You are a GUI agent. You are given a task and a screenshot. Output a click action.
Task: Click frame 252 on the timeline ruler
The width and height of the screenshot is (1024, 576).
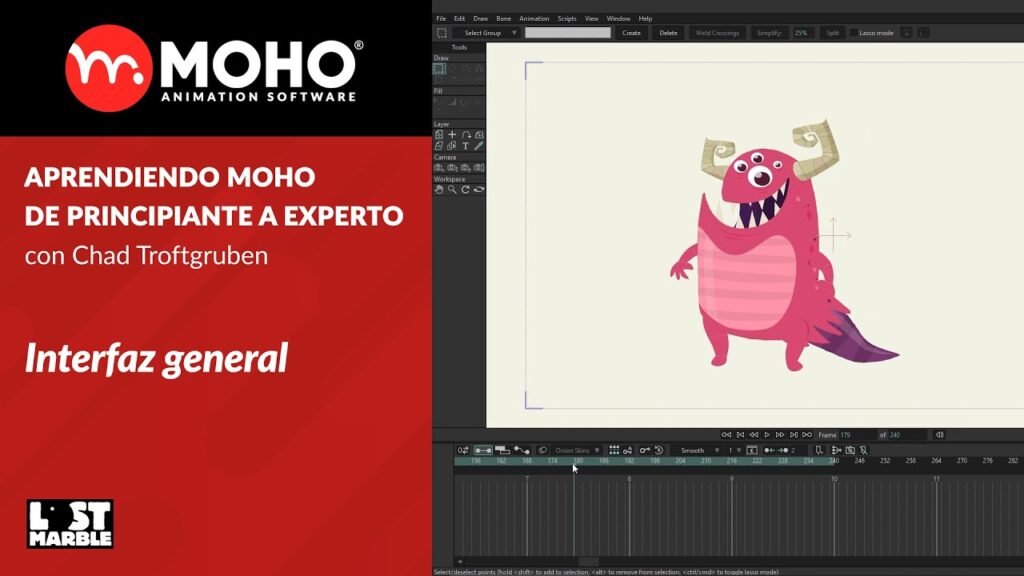click(x=885, y=461)
